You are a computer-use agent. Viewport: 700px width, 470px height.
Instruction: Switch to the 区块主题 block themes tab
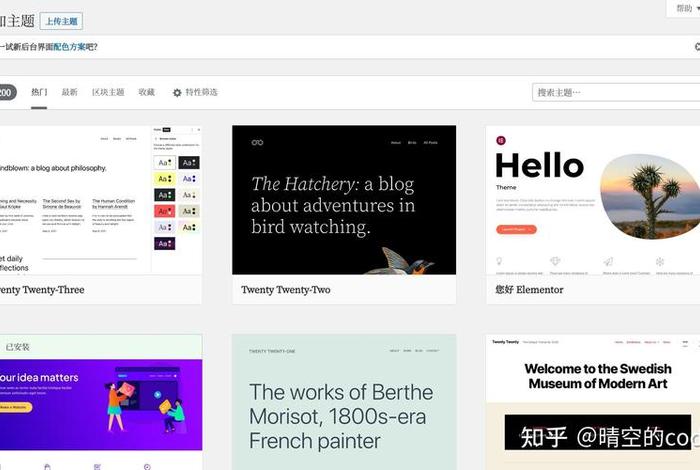[108, 92]
